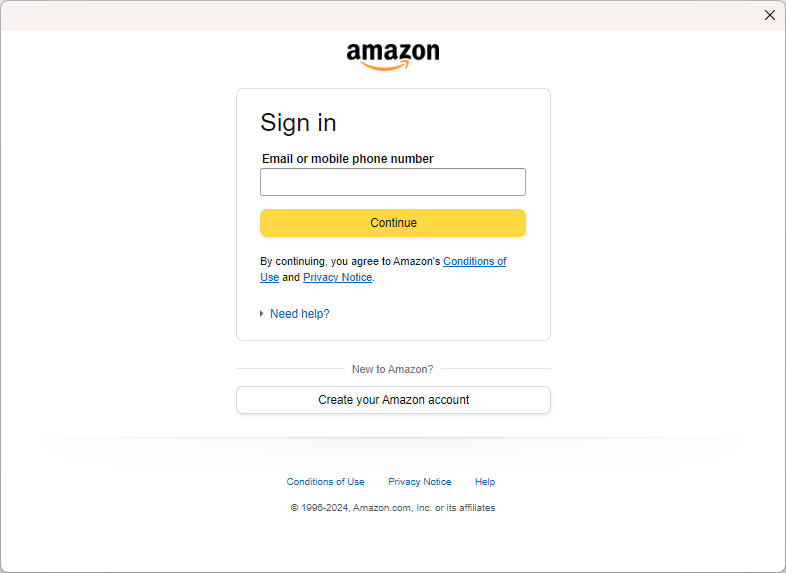Open the footer Conditions of Use link
This screenshot has width=786, height=573.
click(x=325, y=482)
